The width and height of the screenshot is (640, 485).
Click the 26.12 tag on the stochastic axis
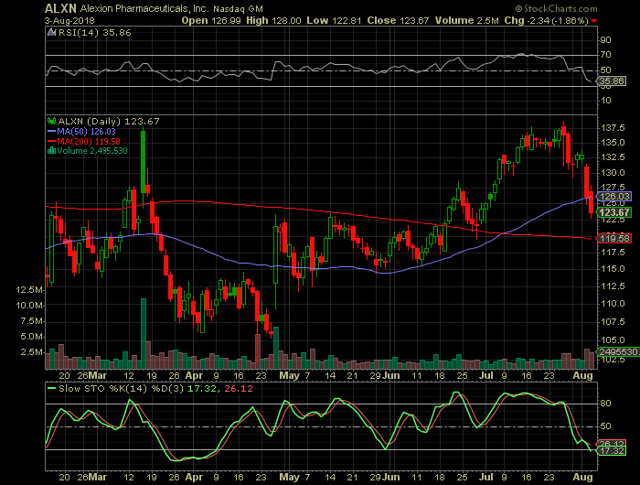[x=611, y=444]
